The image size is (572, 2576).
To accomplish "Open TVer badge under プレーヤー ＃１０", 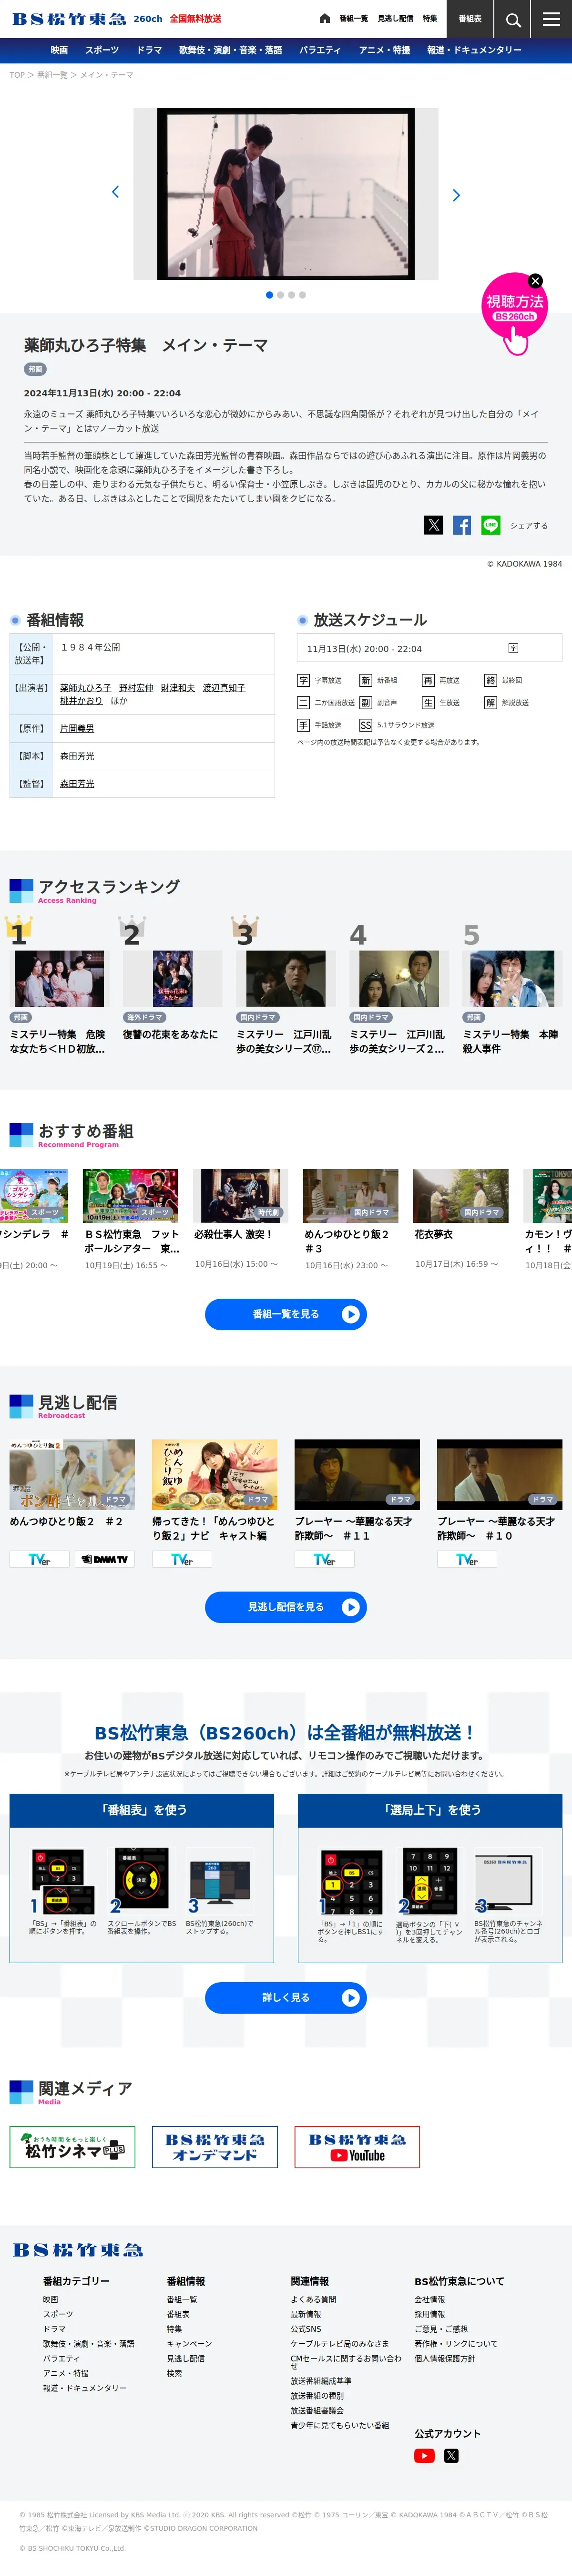I will (x=467, y=1559).
